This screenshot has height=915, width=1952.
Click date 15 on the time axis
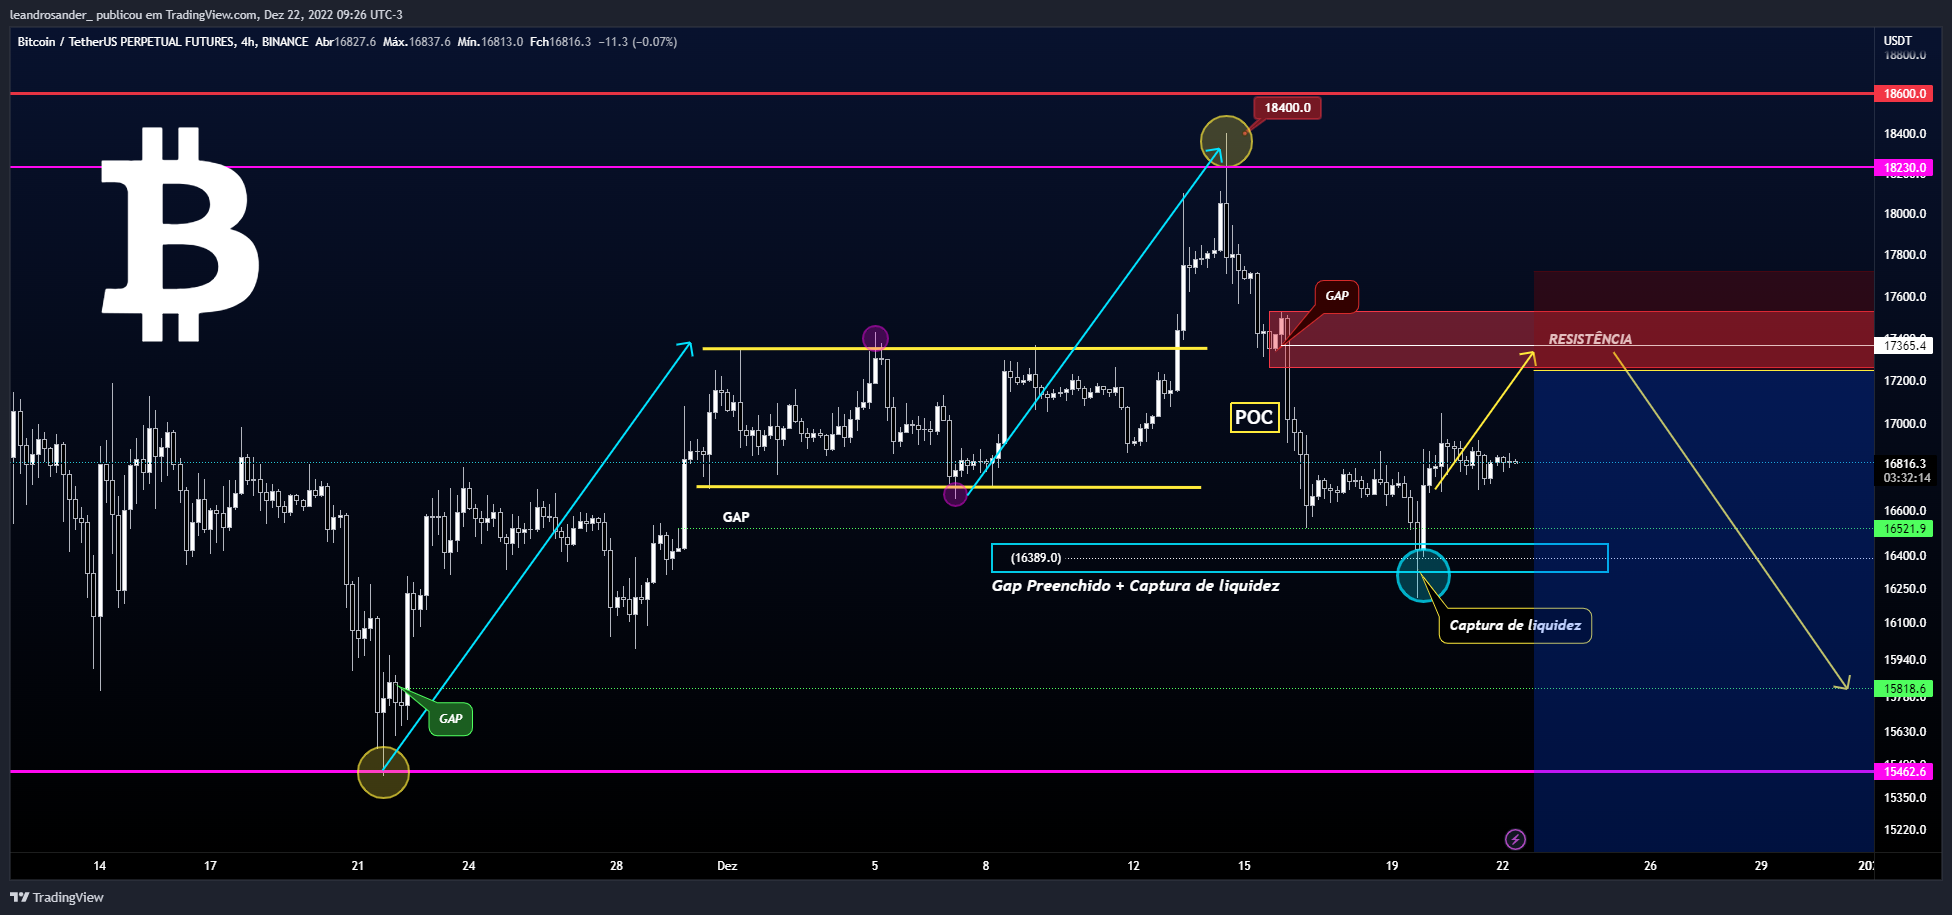pos(1244,866)
